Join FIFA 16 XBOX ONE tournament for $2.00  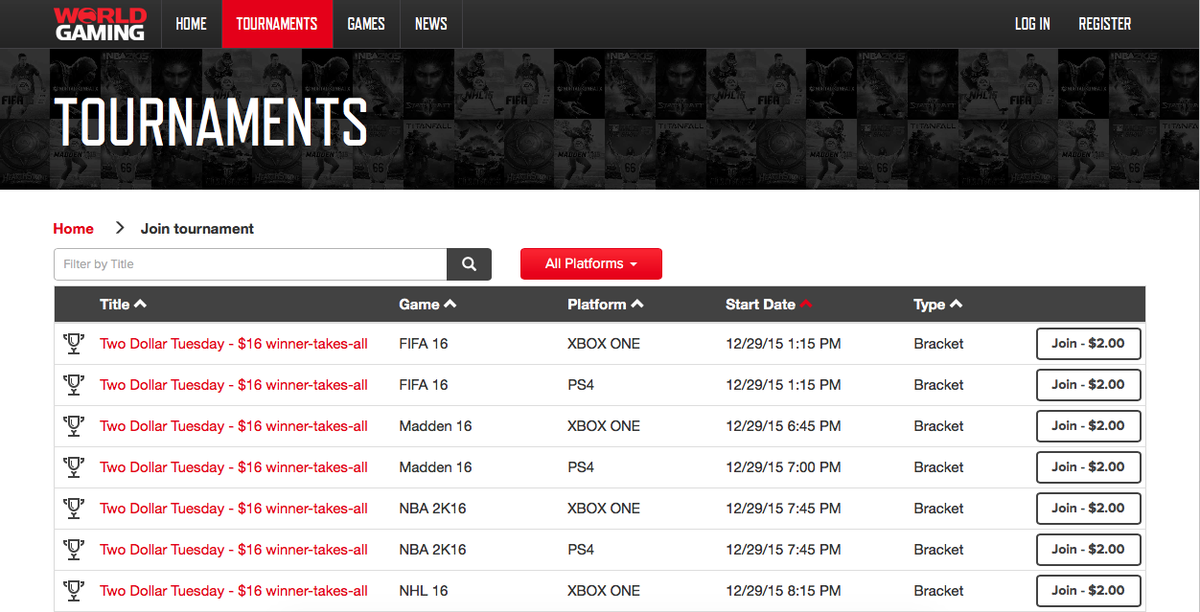coord(1088,343)
